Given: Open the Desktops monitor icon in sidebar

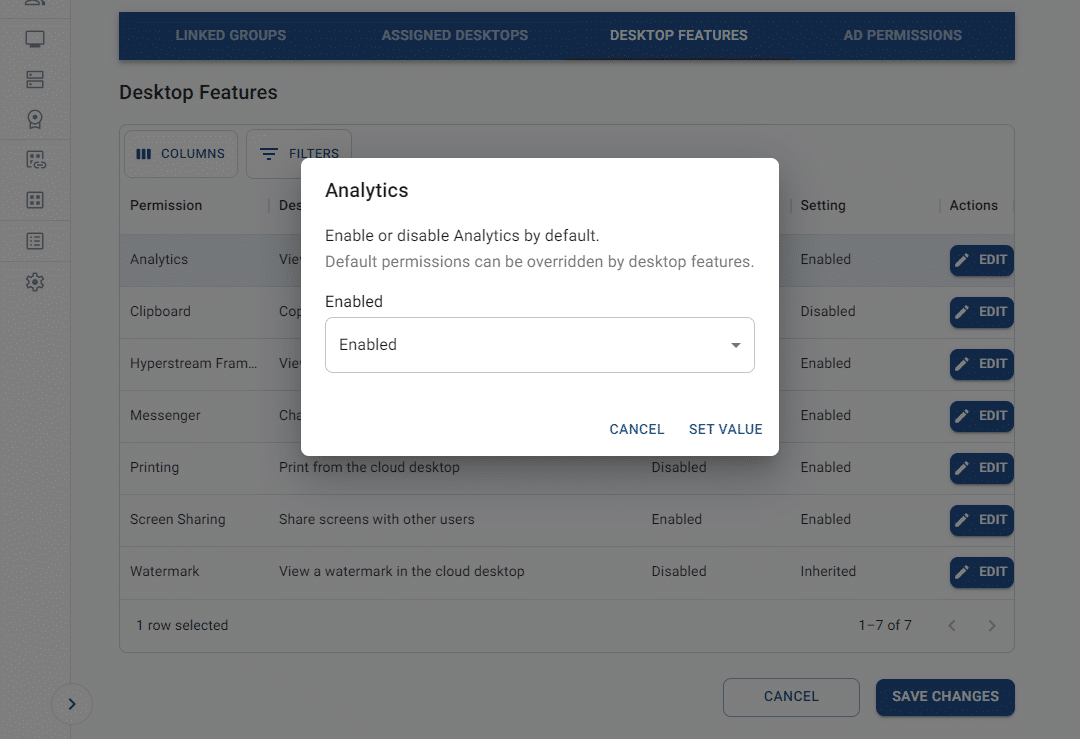Looking at the screenshot, I should (x=36, y=38).
